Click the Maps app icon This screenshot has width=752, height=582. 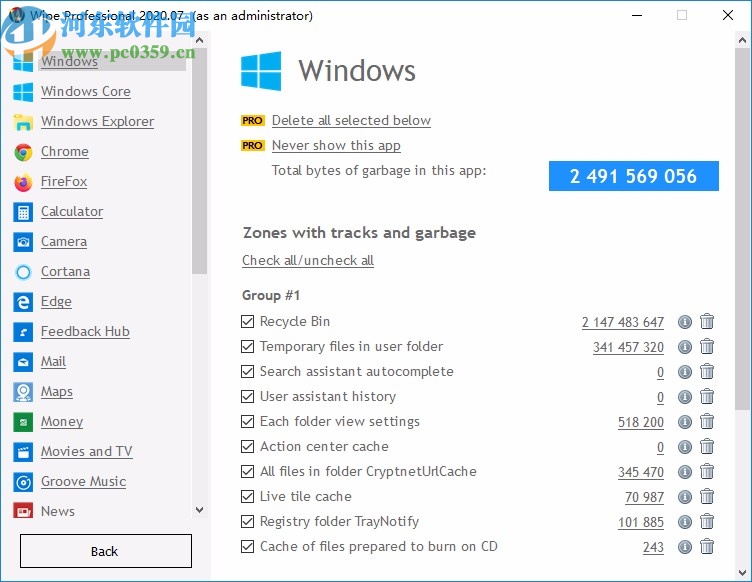23,392
